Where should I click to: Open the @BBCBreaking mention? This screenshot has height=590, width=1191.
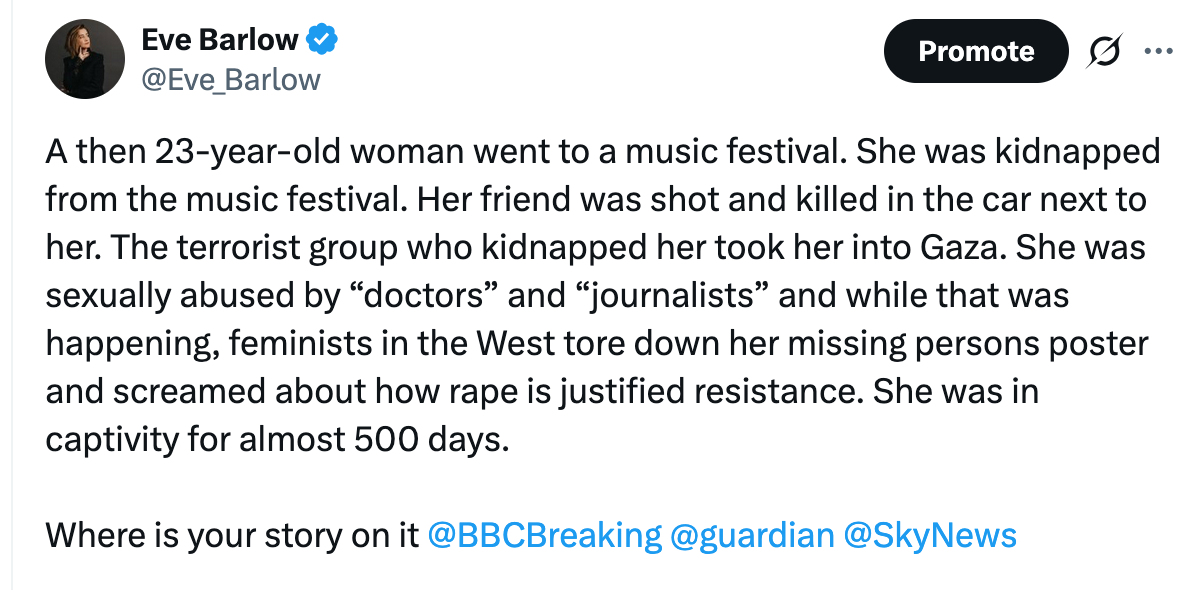(544, 535)
